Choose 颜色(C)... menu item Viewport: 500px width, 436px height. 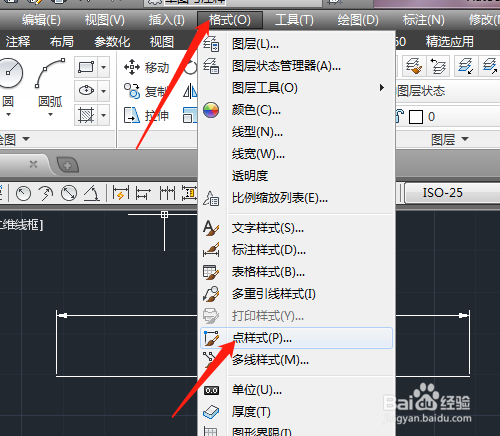point(296,110)
